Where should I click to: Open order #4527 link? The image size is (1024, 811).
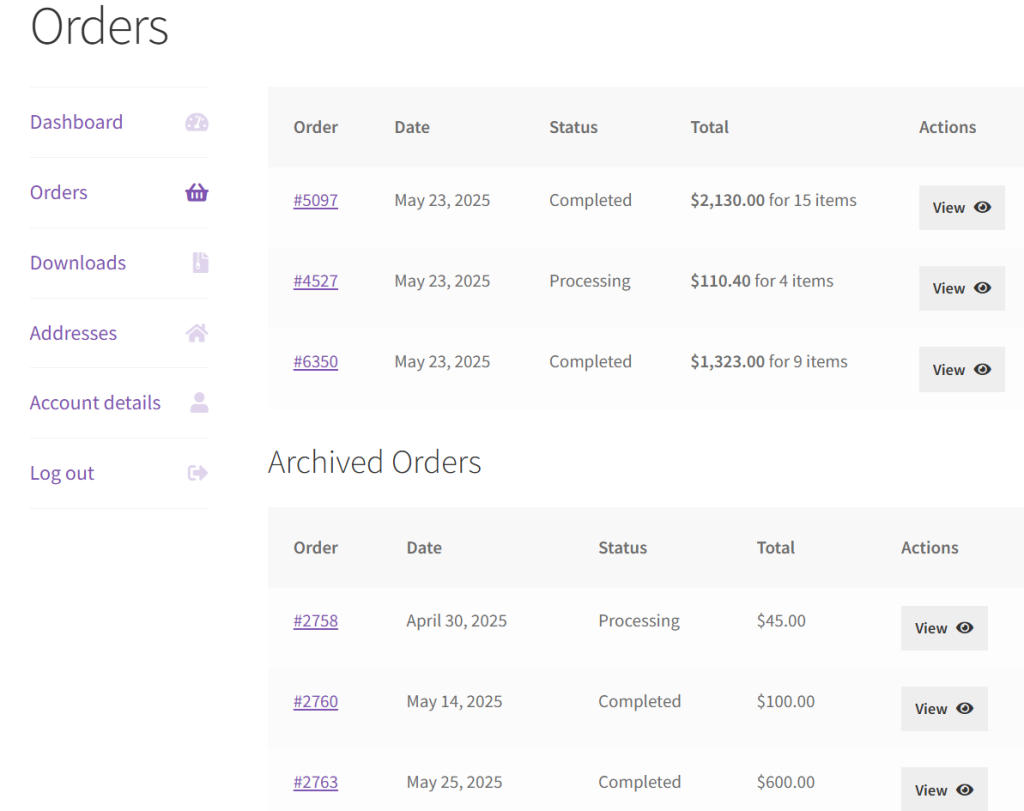pos(315,281)
